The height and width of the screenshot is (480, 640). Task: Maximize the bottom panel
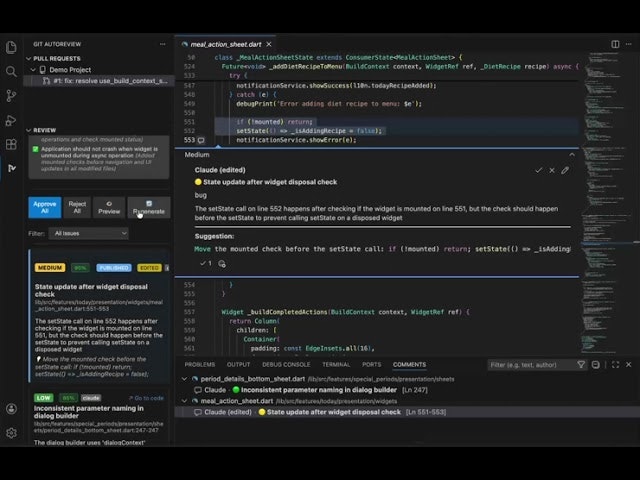(x=616, y=364)
